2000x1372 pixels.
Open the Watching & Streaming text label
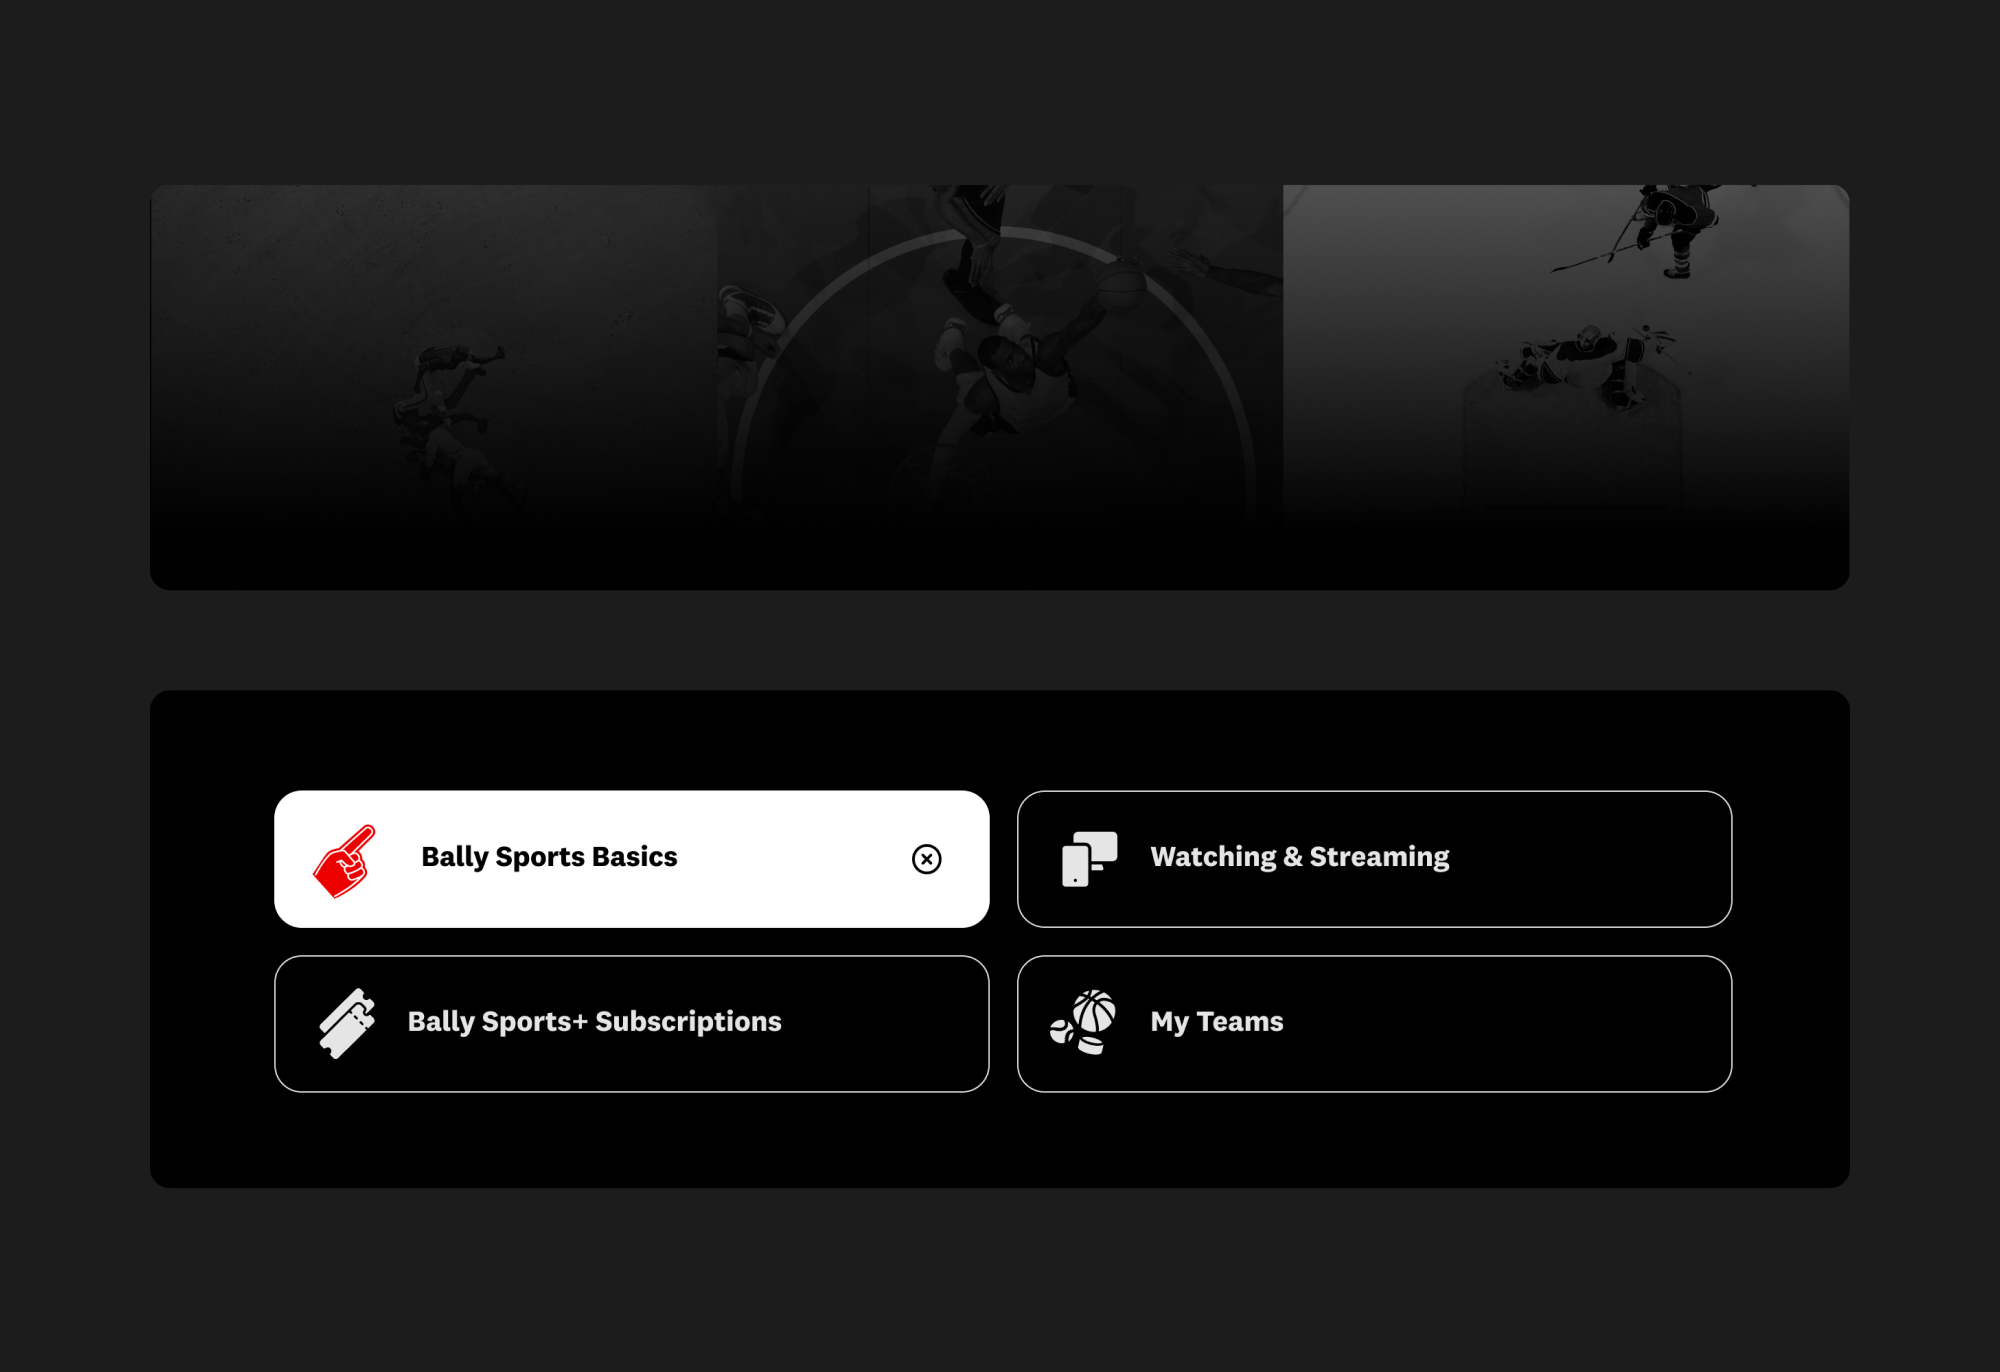tap(1299, 857)
